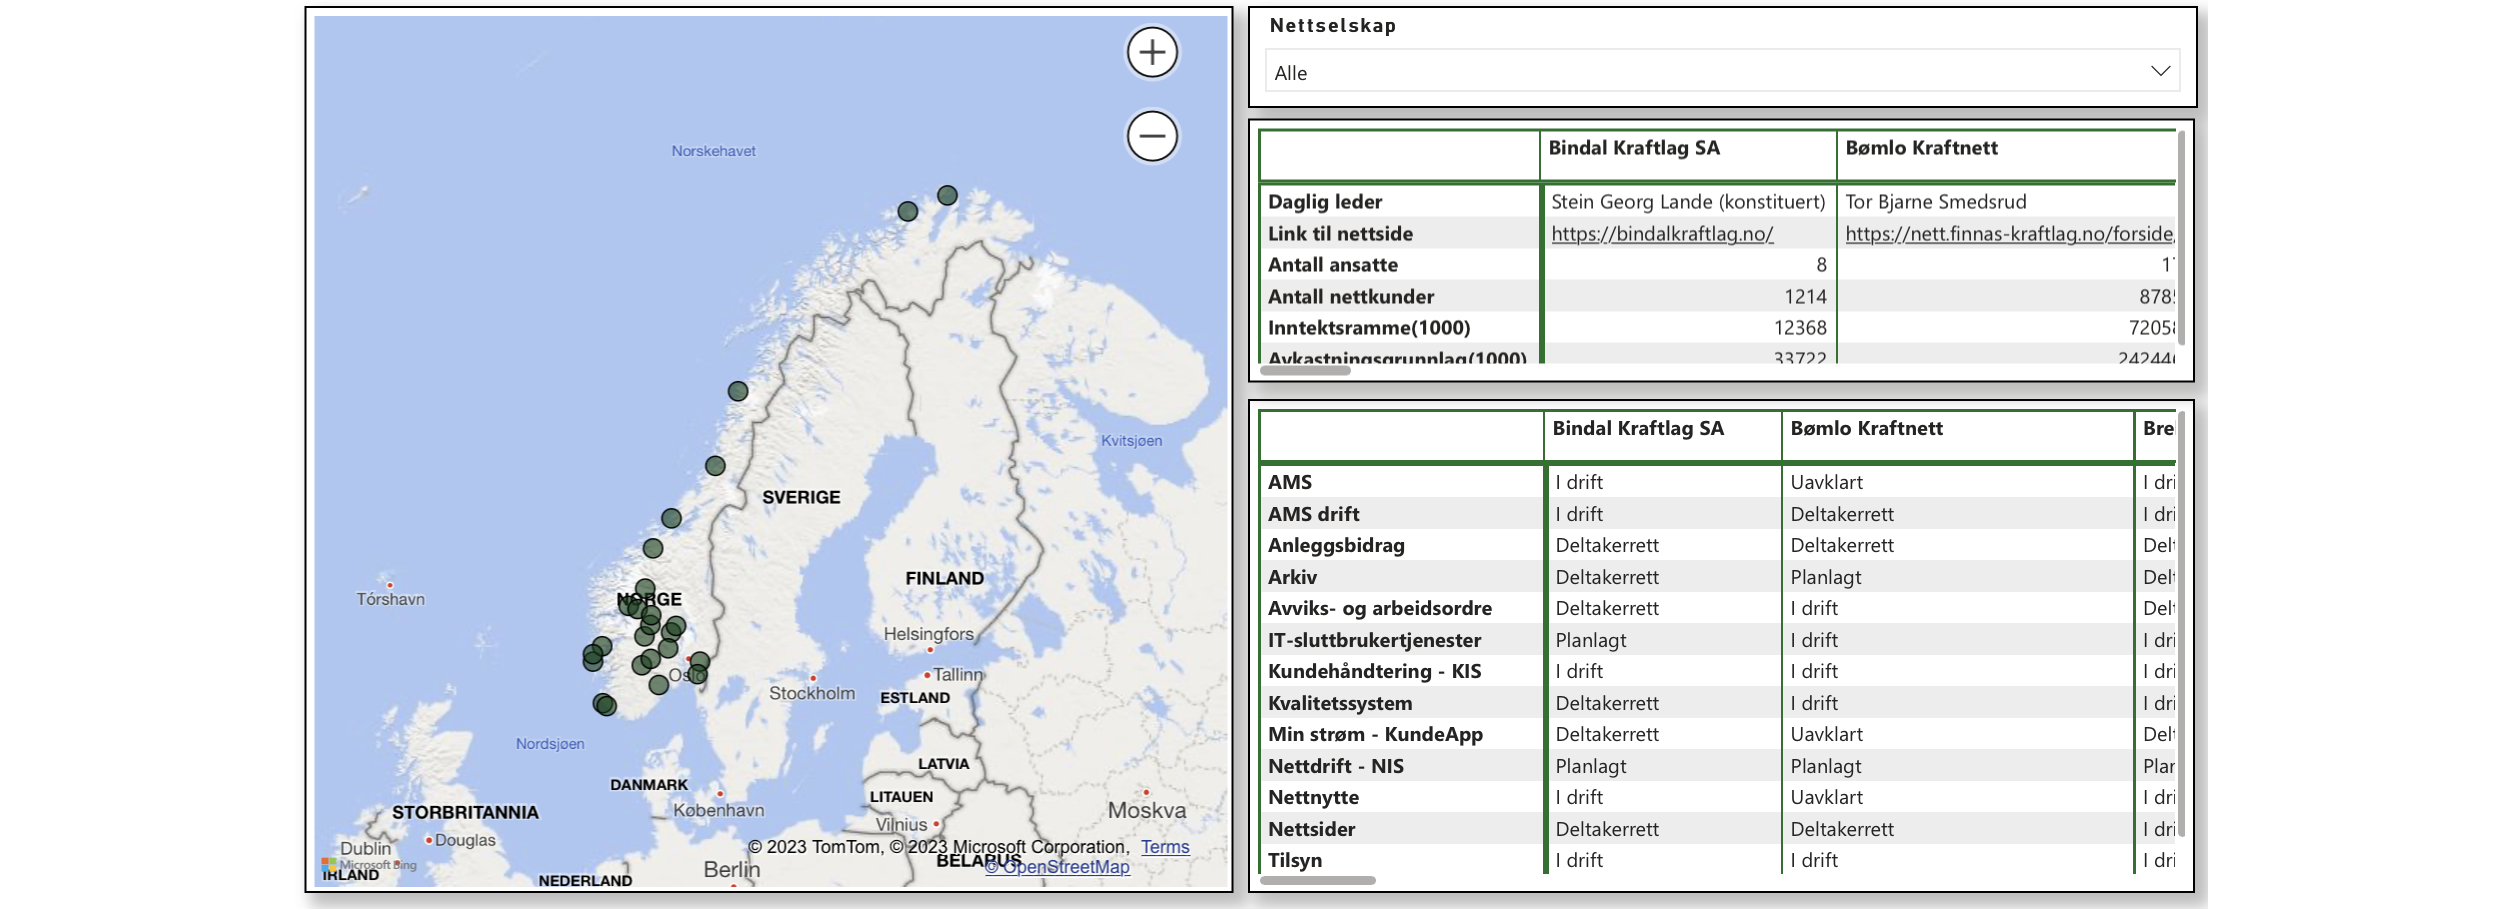The image size is (2500, 910).
Task: Click vertical scrollbar of the lower table
Action: (2181, 620)
